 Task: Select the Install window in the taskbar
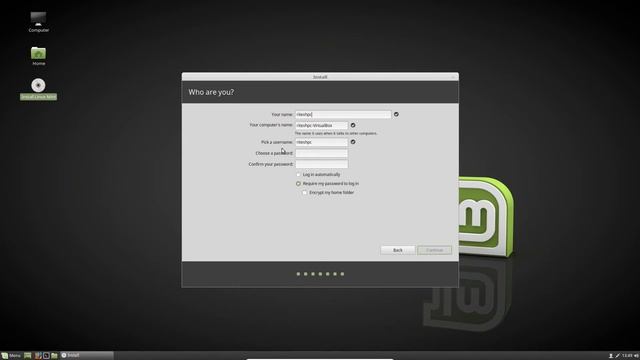[x=86, y=356]
